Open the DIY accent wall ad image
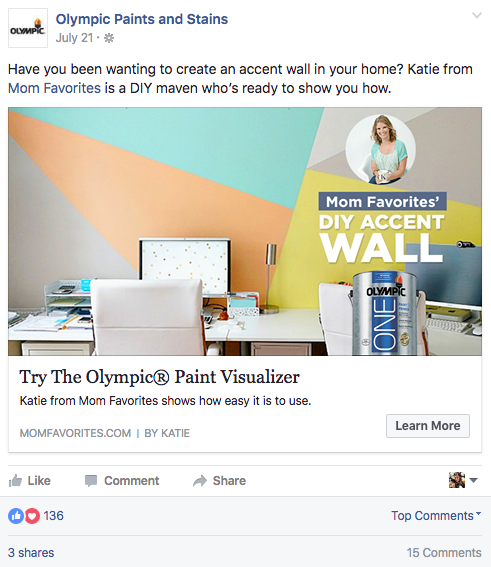The image size is (491, 567). 245,231
